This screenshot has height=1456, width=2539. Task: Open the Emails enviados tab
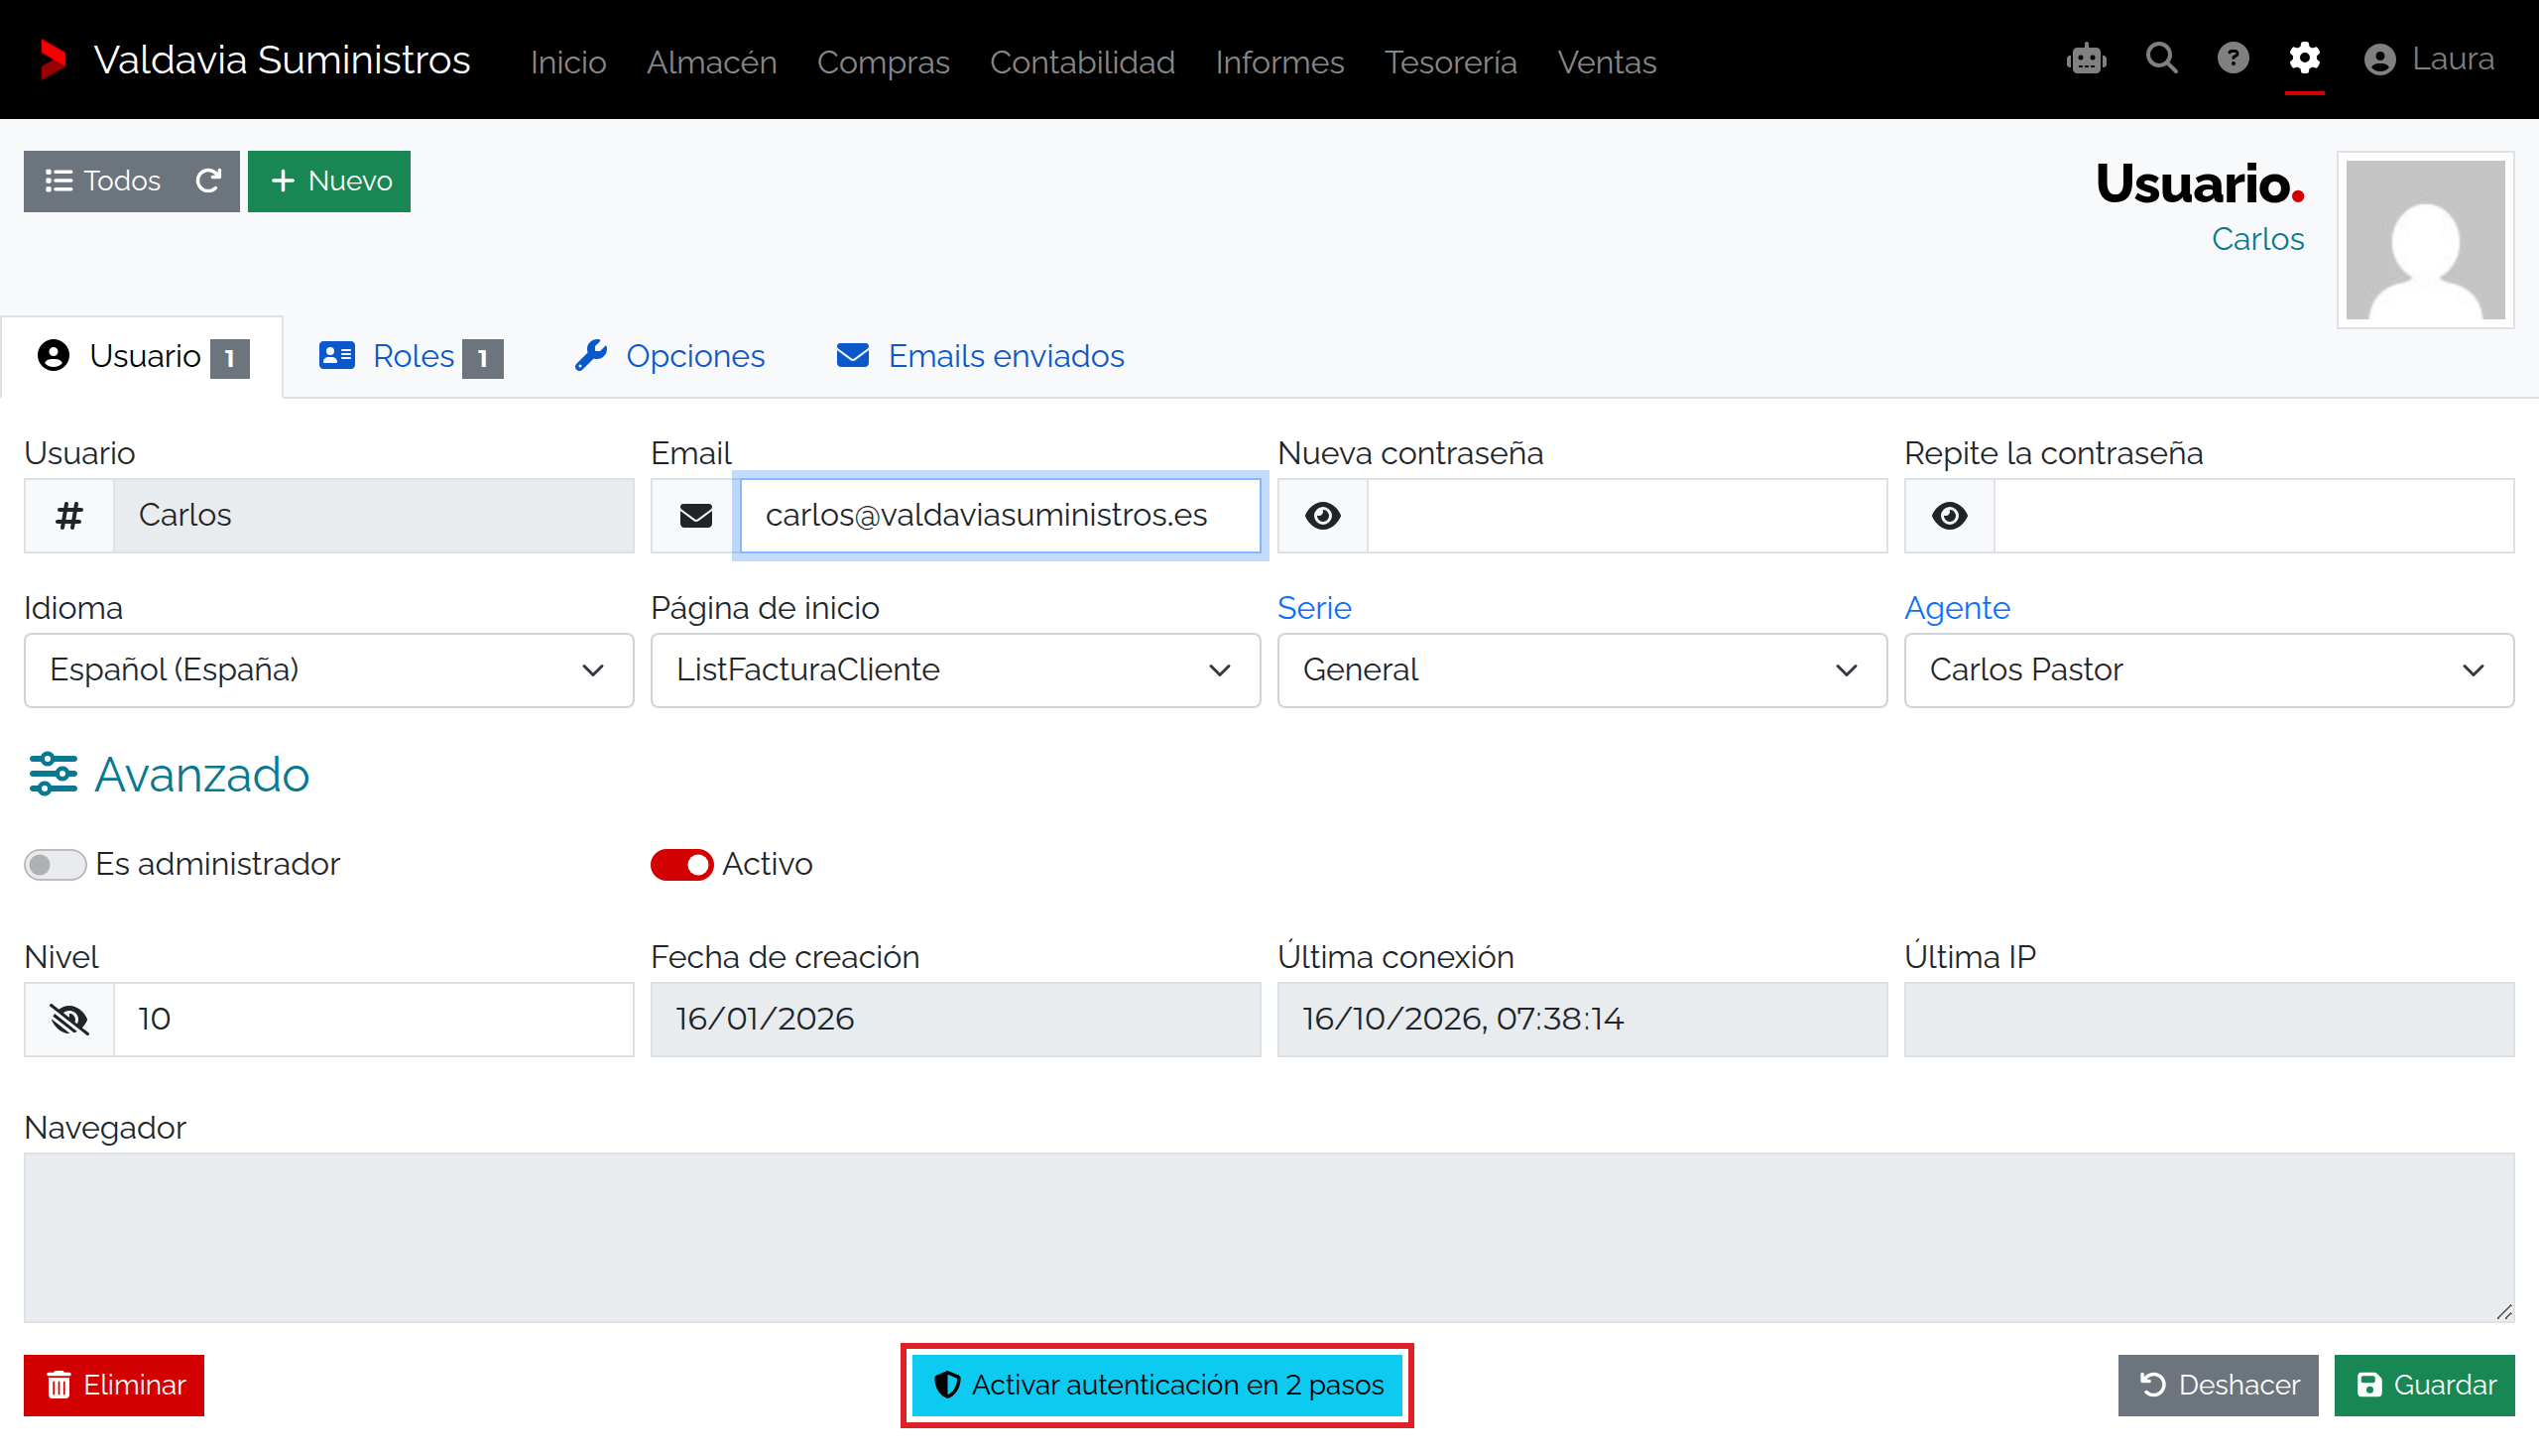point(980,357)
